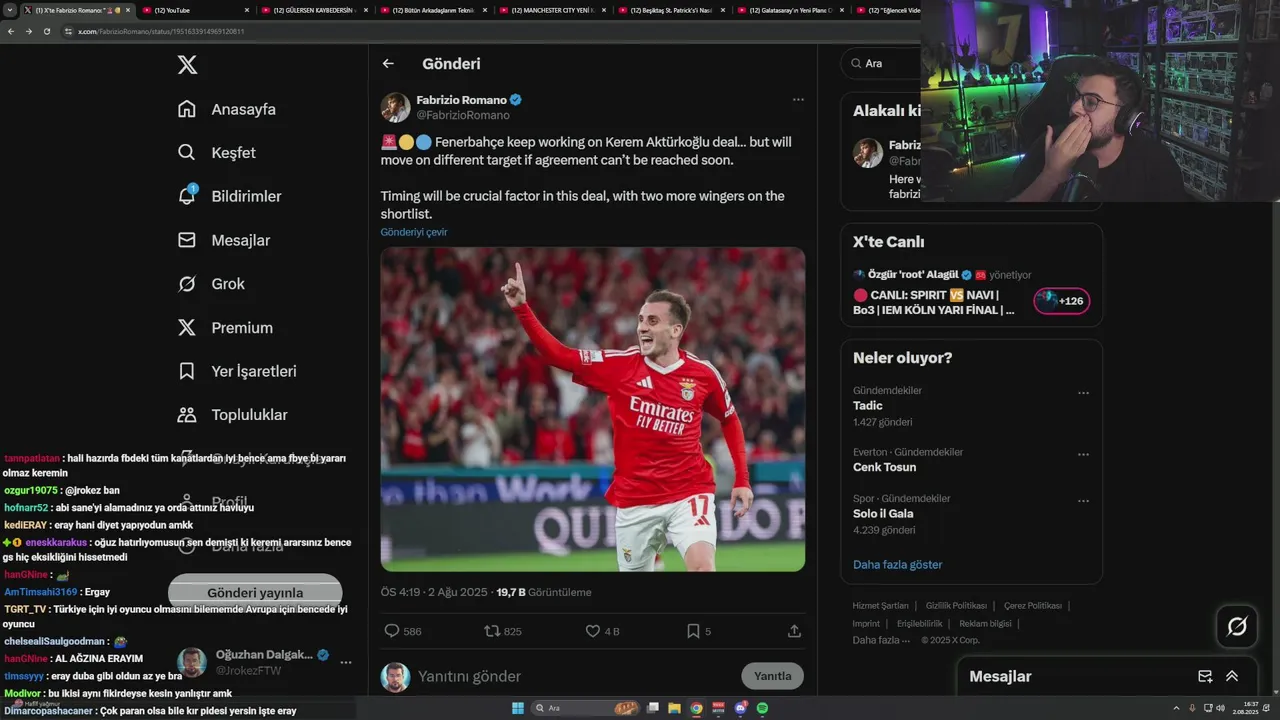1280x720 pixels.
Task: Click the Gönderiyi çevir translate link
Action: (414, 232)
